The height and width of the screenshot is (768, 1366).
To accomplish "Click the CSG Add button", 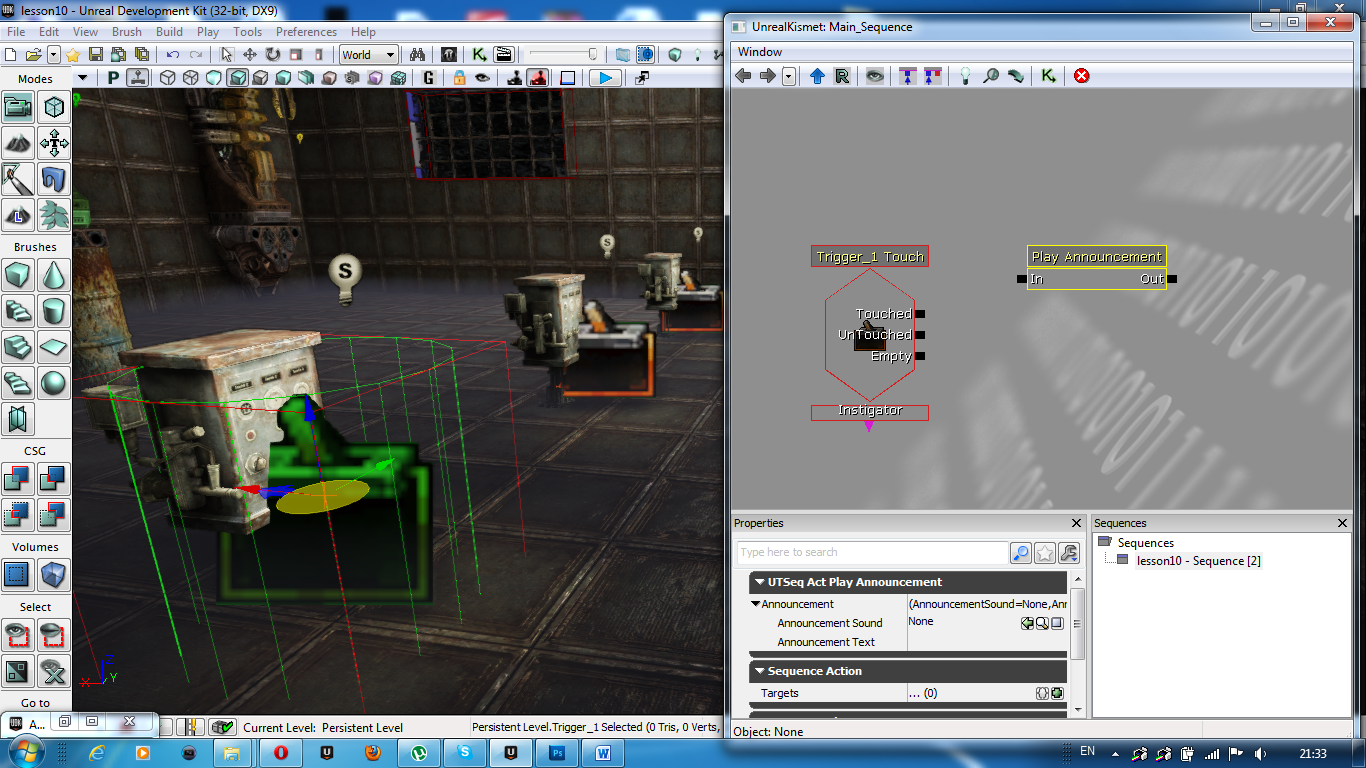I will (19, 479).
